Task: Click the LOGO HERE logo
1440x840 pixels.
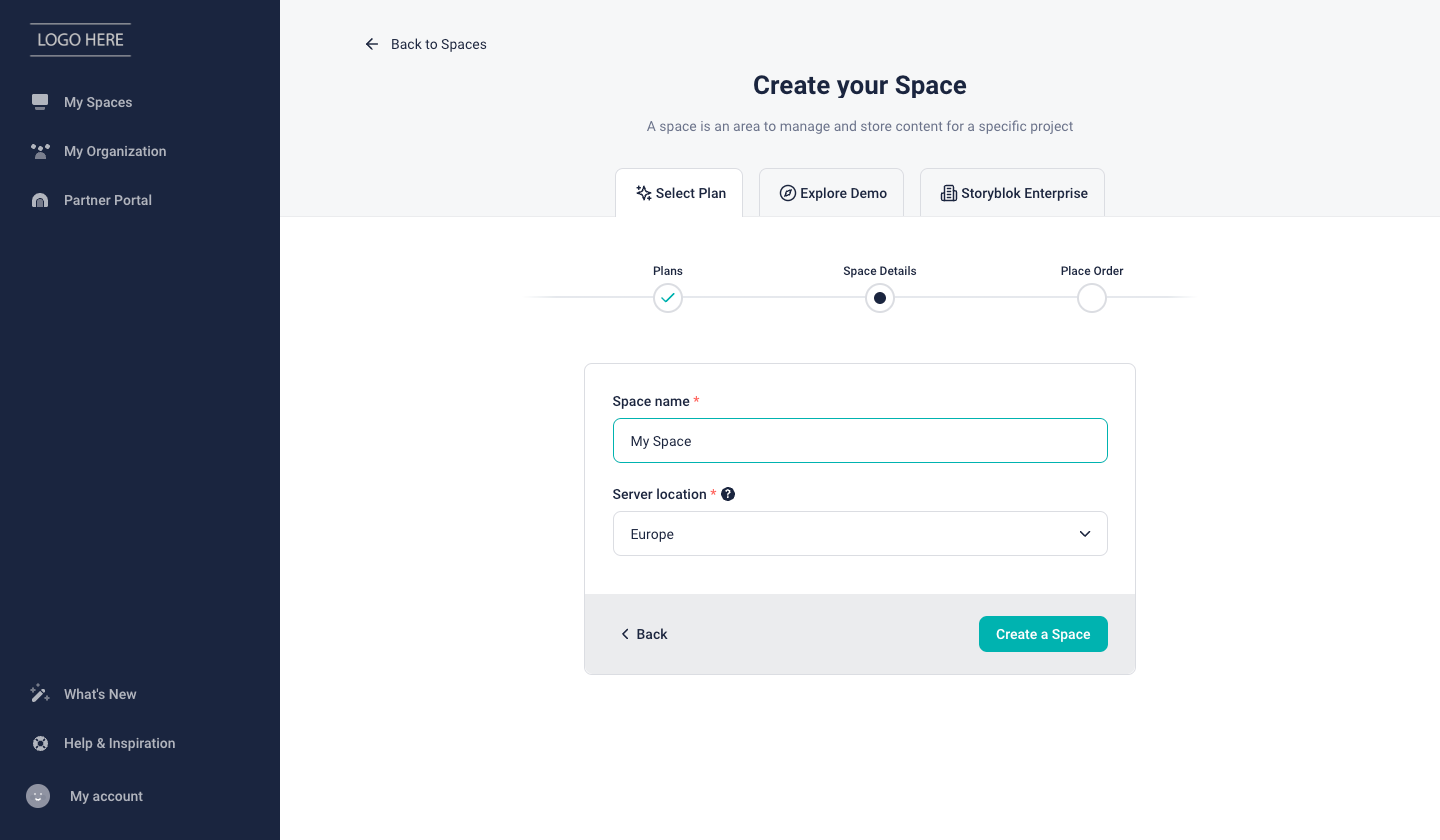Action: click(80, 40)
